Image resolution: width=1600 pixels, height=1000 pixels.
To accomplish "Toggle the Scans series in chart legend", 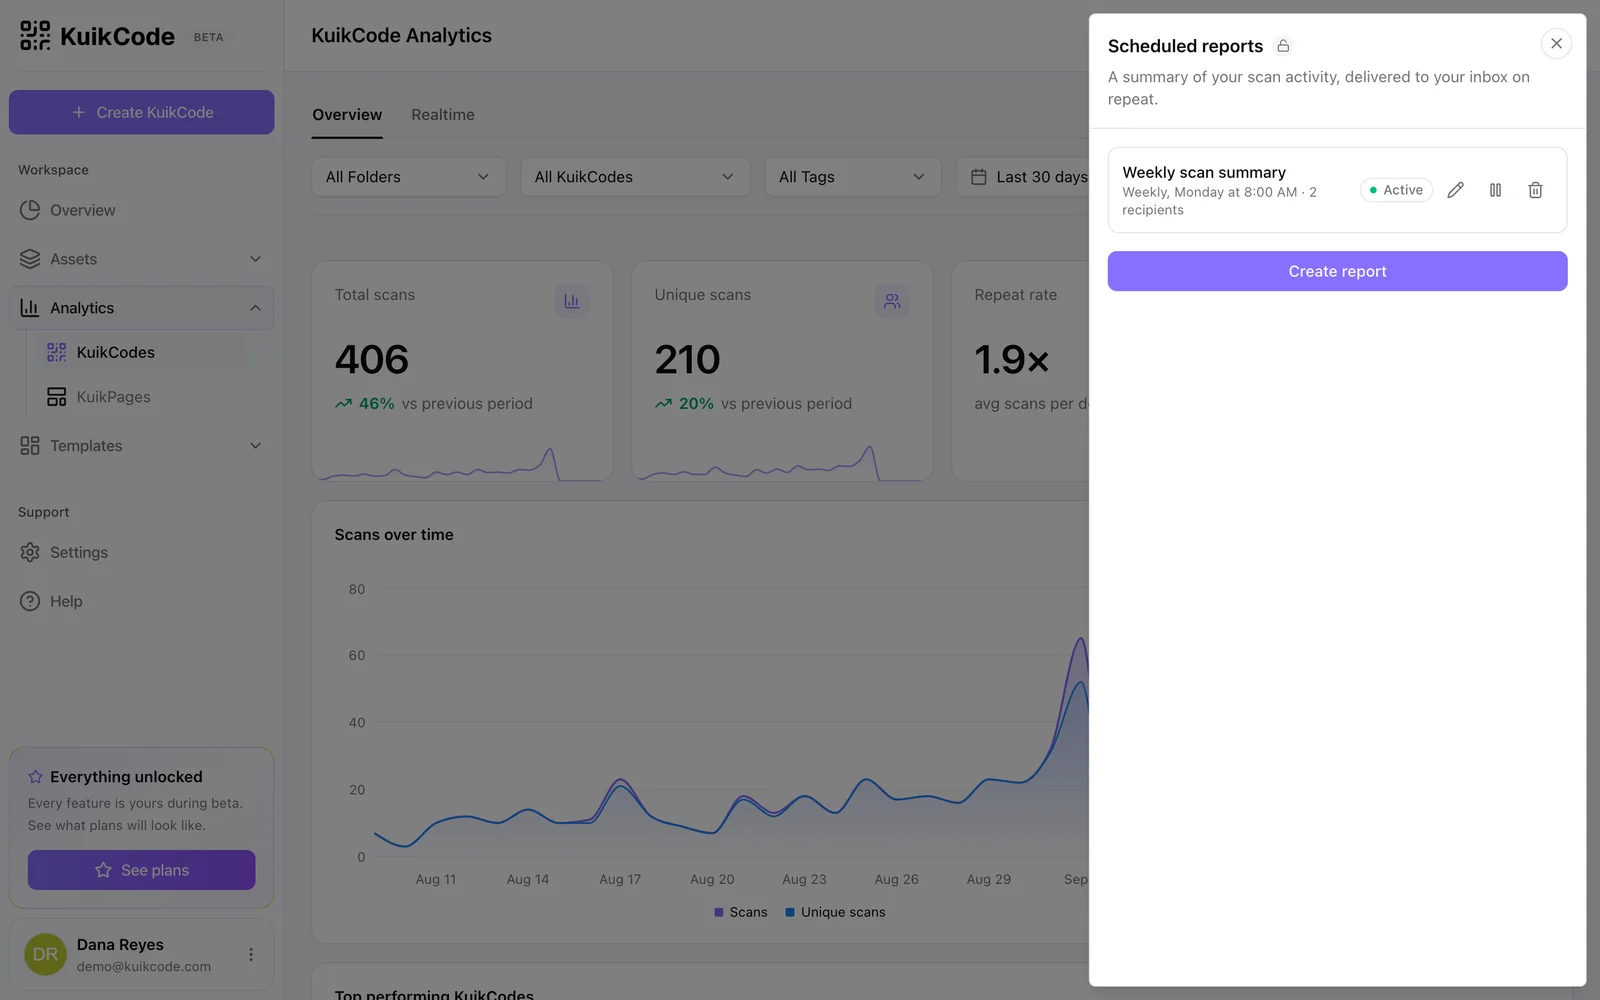I will (741, 912).
